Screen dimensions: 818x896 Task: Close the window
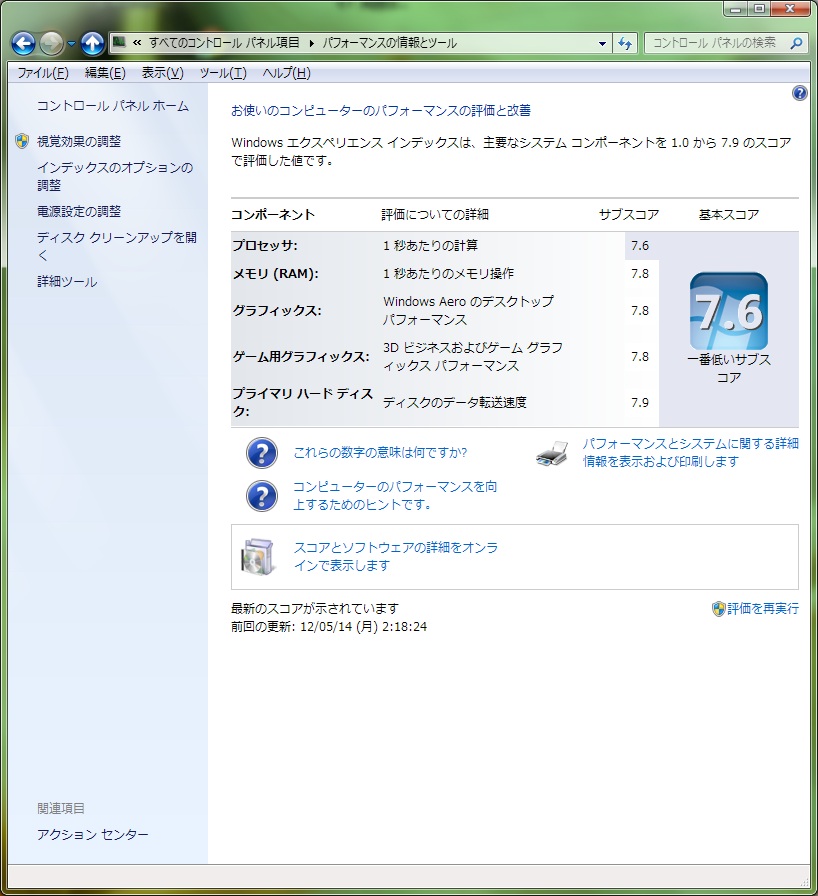pyautogui.click(x=791, y=9)
